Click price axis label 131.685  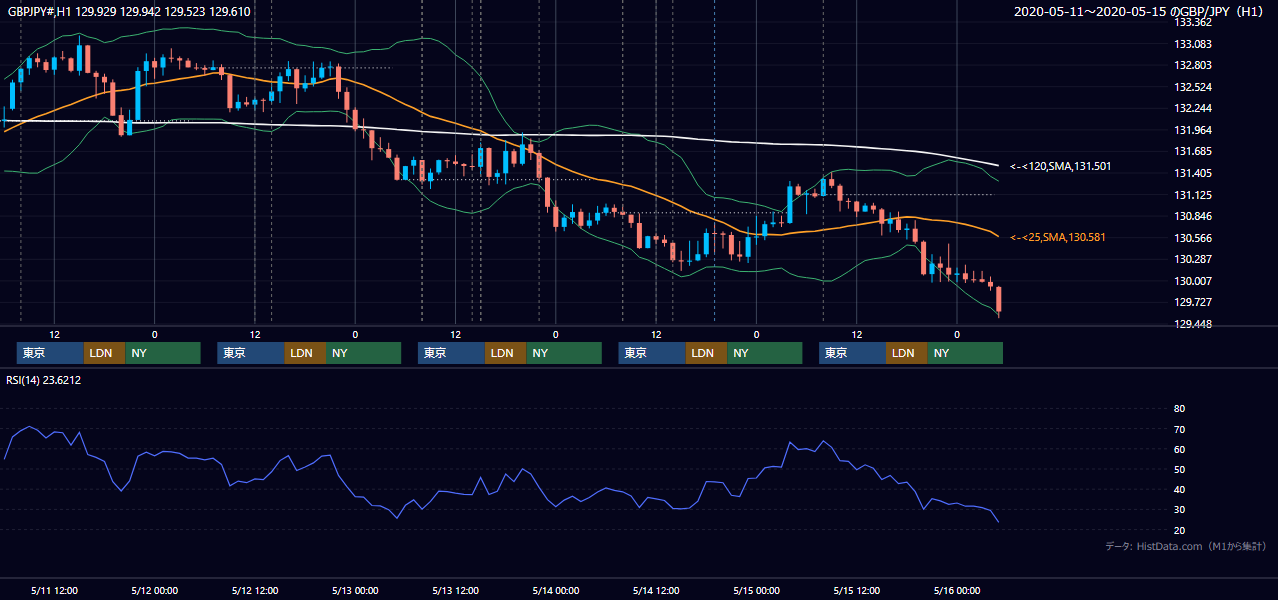click(1192, 151)
